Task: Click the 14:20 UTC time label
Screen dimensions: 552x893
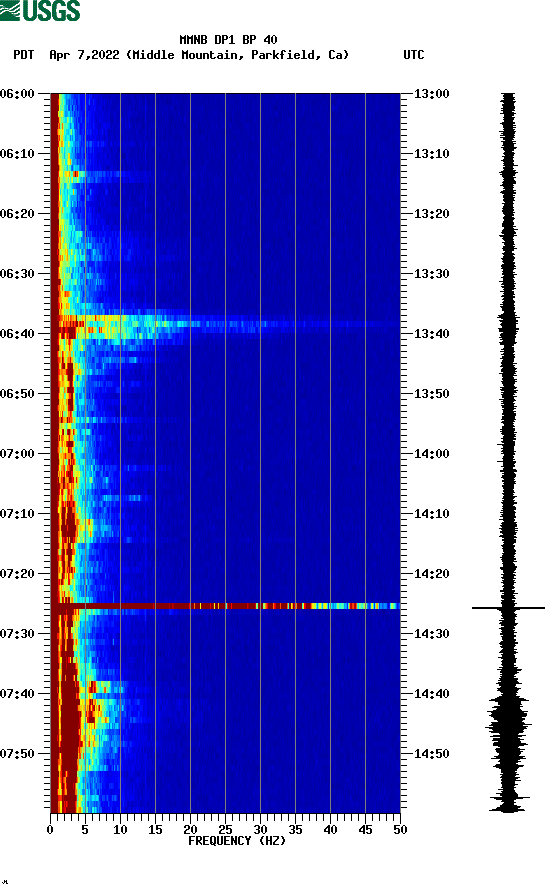Action: point(431,574)
